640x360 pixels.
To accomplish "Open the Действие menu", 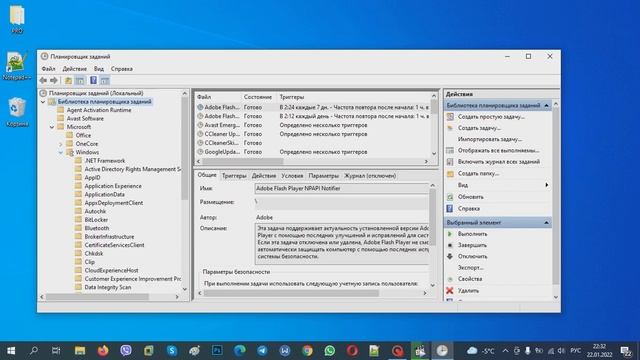I will click(74, 69).
